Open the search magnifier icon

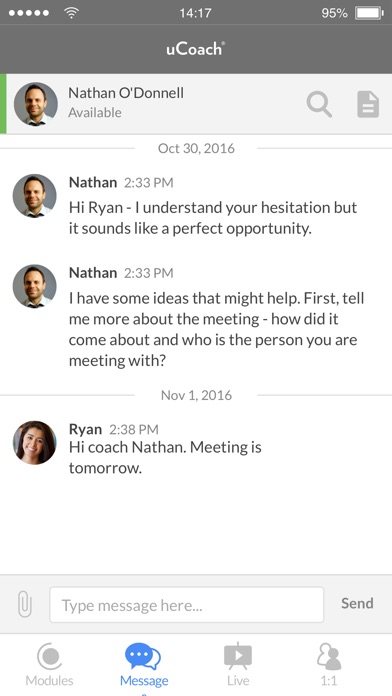pos(319,104)
